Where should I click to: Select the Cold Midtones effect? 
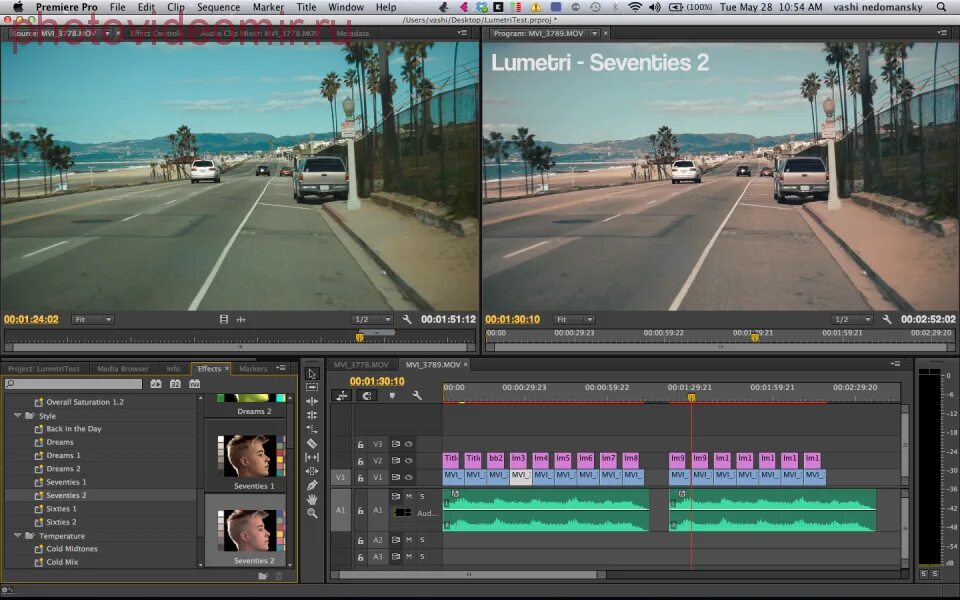pyautogui.click(x=70, y=548)
